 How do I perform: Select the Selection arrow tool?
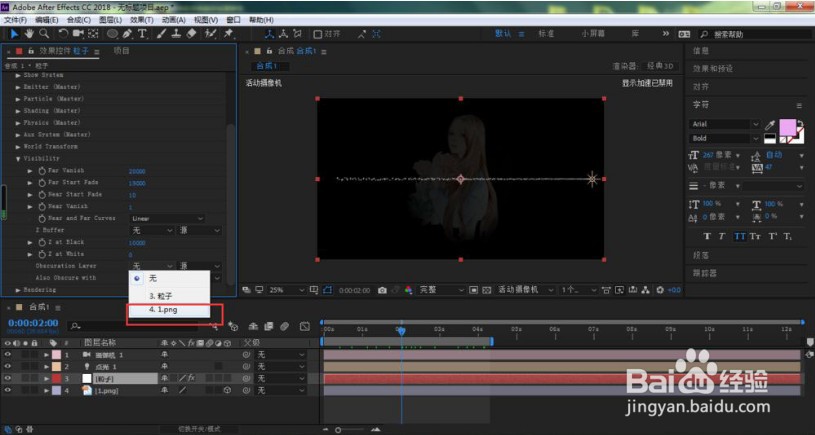(15, 33)
